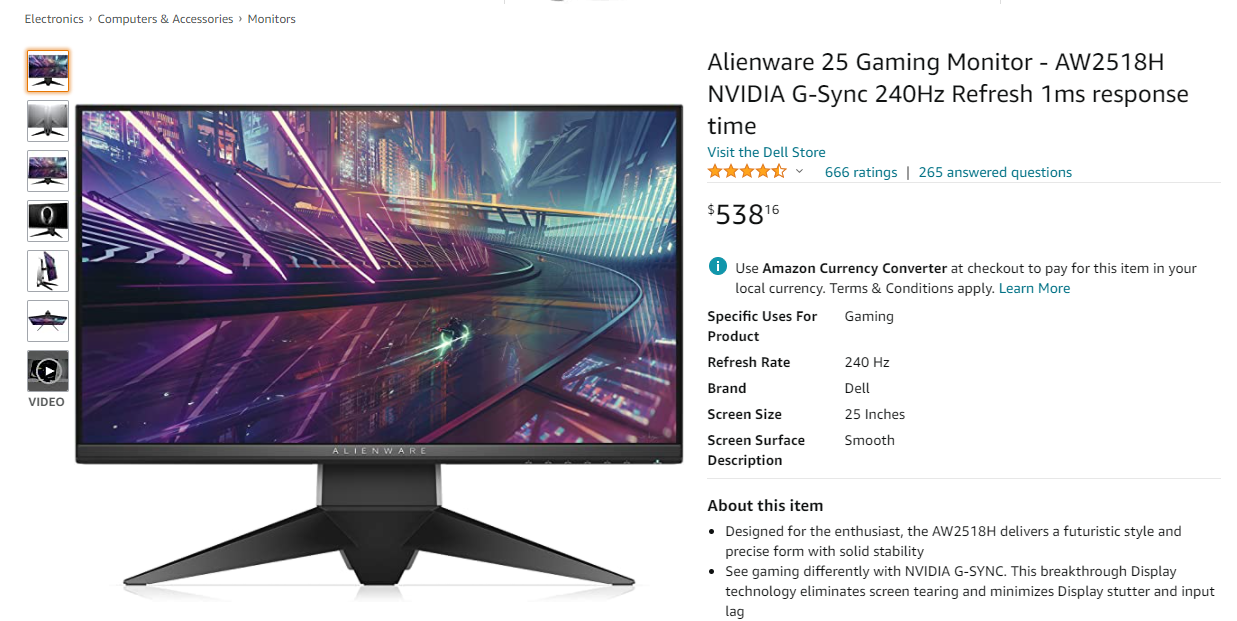Select the third product image thumbnail
The image size is (1237, 621).
pos(48,171)
